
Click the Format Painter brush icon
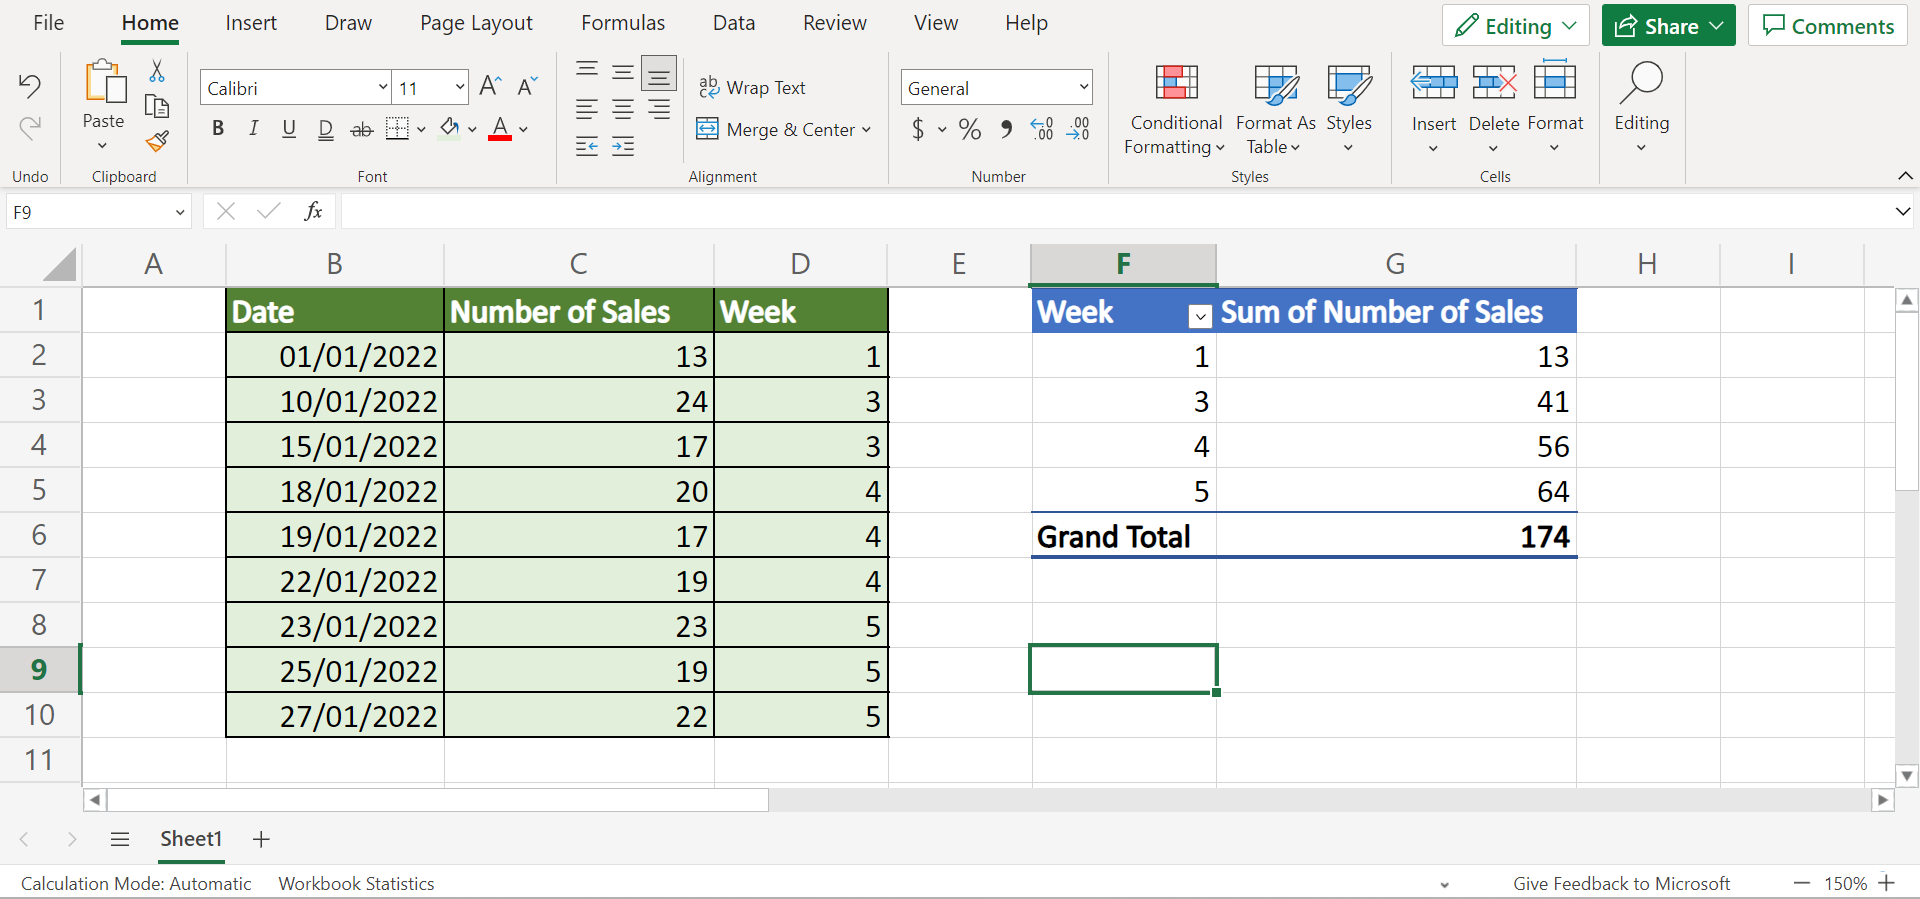(157, 142)
